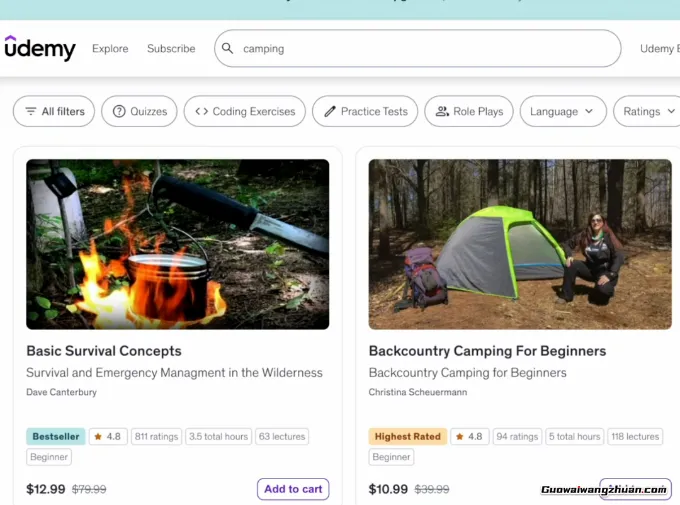Open the Ratings dropdown
Viewport: 680px width, 505px height.
tap(645, 112)
